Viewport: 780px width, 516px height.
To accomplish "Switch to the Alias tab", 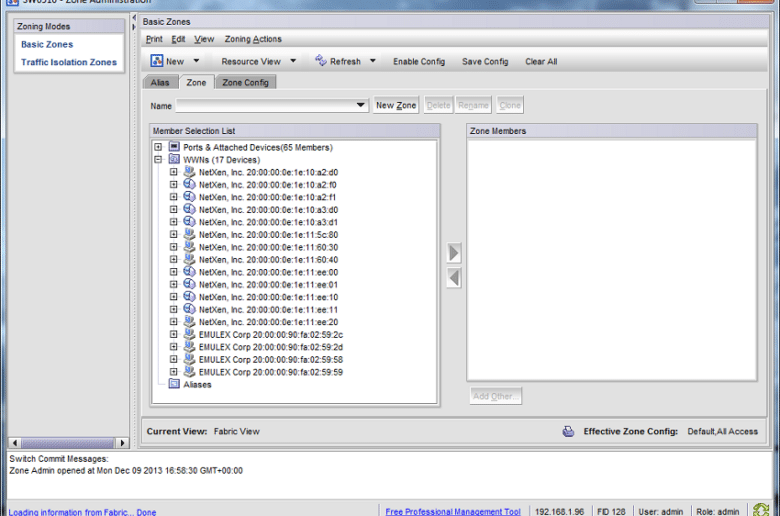I will (160, 83).
